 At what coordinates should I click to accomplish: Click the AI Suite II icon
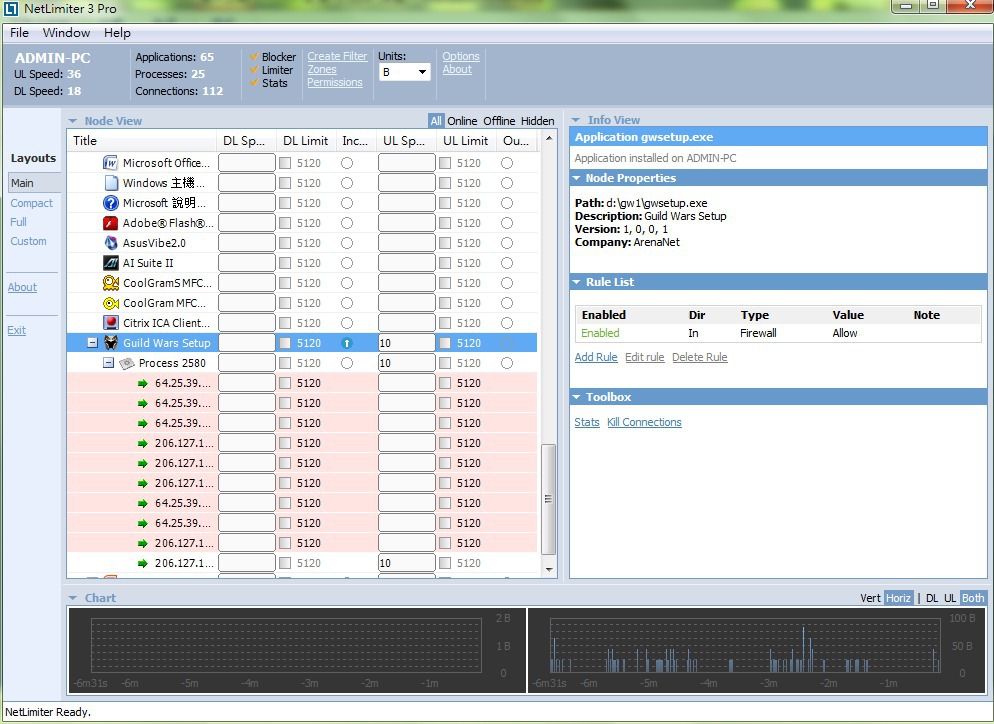click(110, 263)
